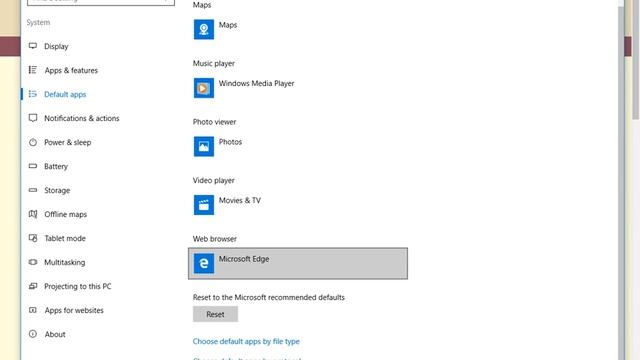Click the Music player heading
Image resolution: width=640 pixels, height=360 pixels.
213,63
